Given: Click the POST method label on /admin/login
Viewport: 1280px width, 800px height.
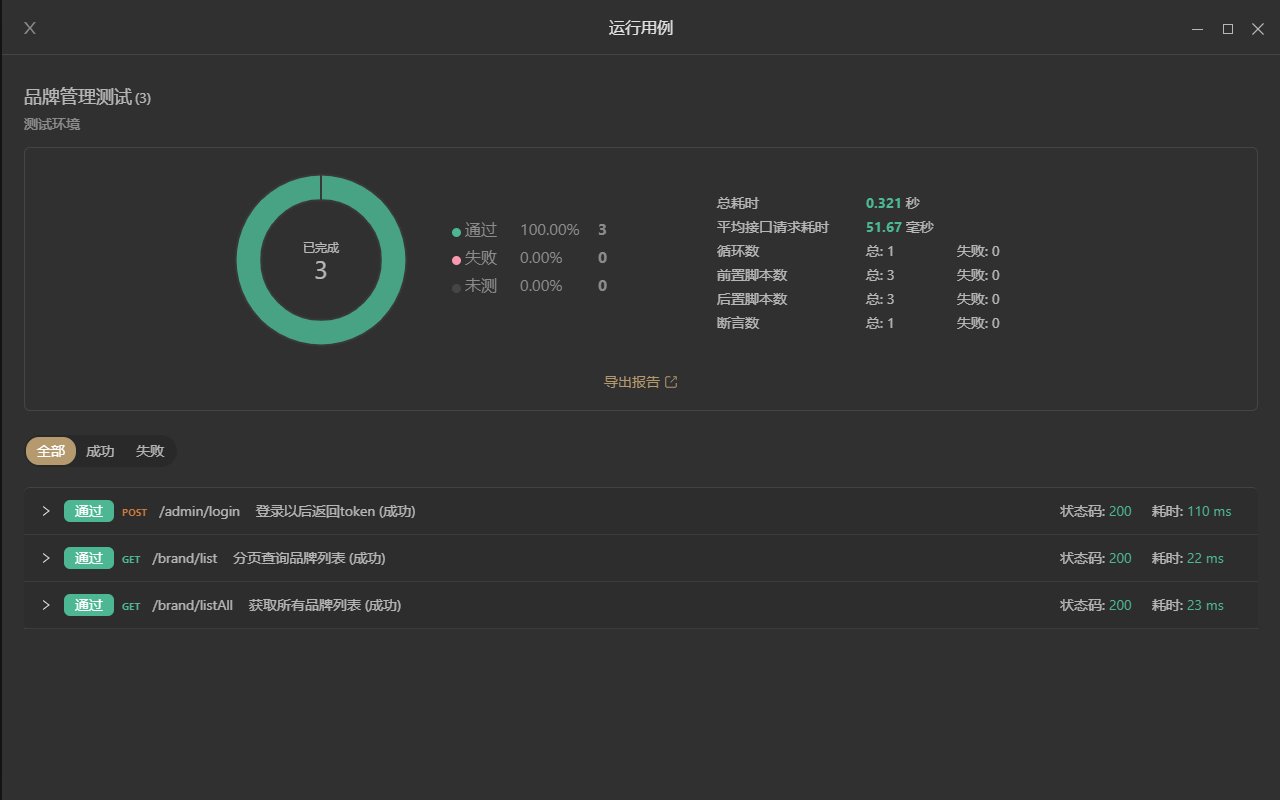Looking at the screenshot, I should pos(134,511).
